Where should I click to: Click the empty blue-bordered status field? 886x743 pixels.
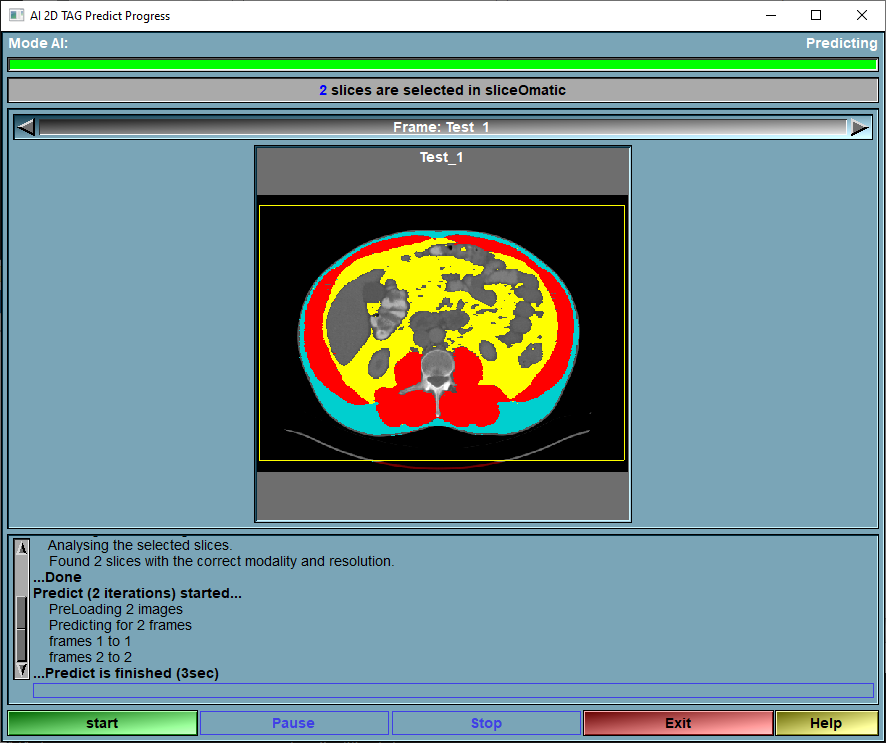[453, 690]
